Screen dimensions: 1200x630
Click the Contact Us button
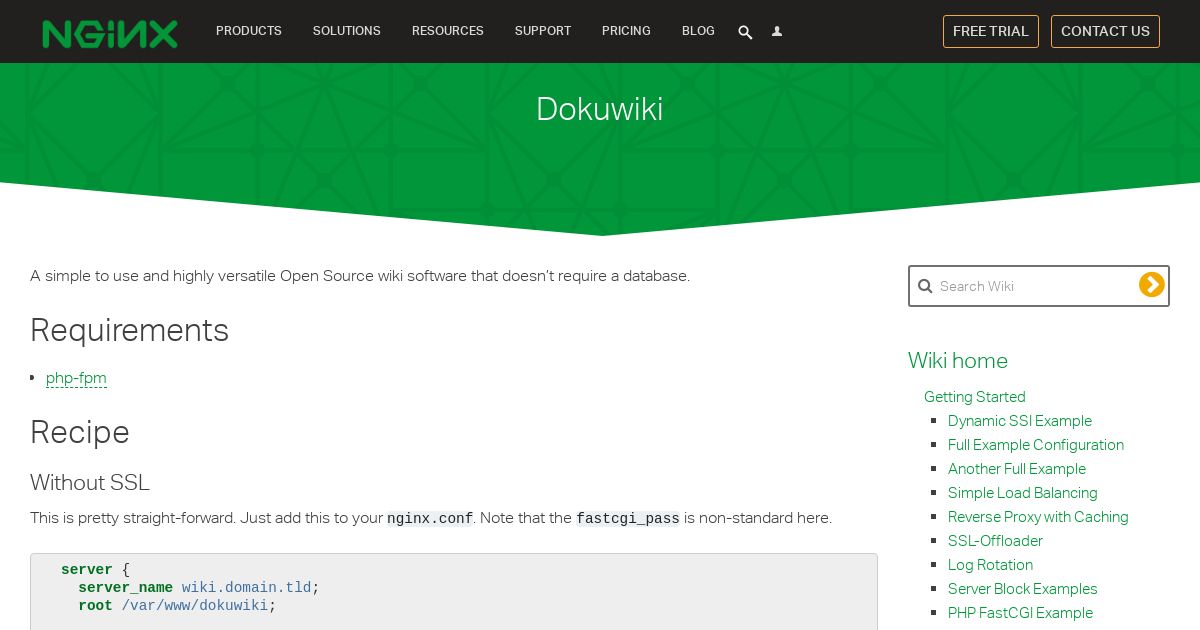point(1105,31)
